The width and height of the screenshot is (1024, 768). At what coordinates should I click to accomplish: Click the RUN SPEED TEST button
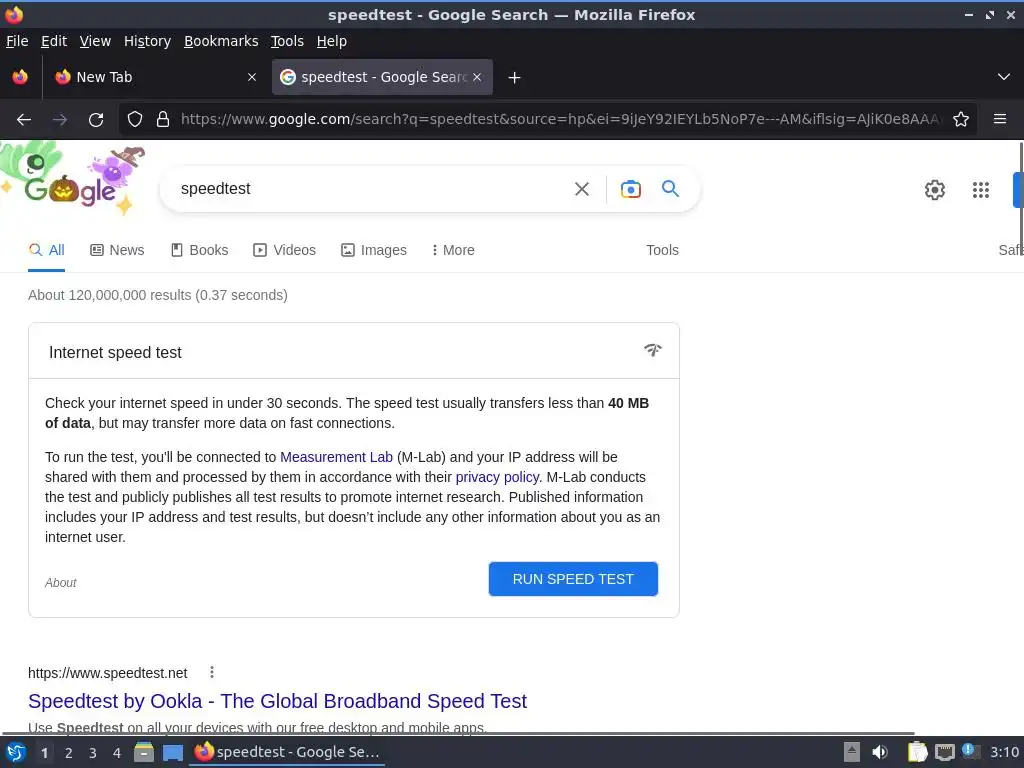[573, 579]
